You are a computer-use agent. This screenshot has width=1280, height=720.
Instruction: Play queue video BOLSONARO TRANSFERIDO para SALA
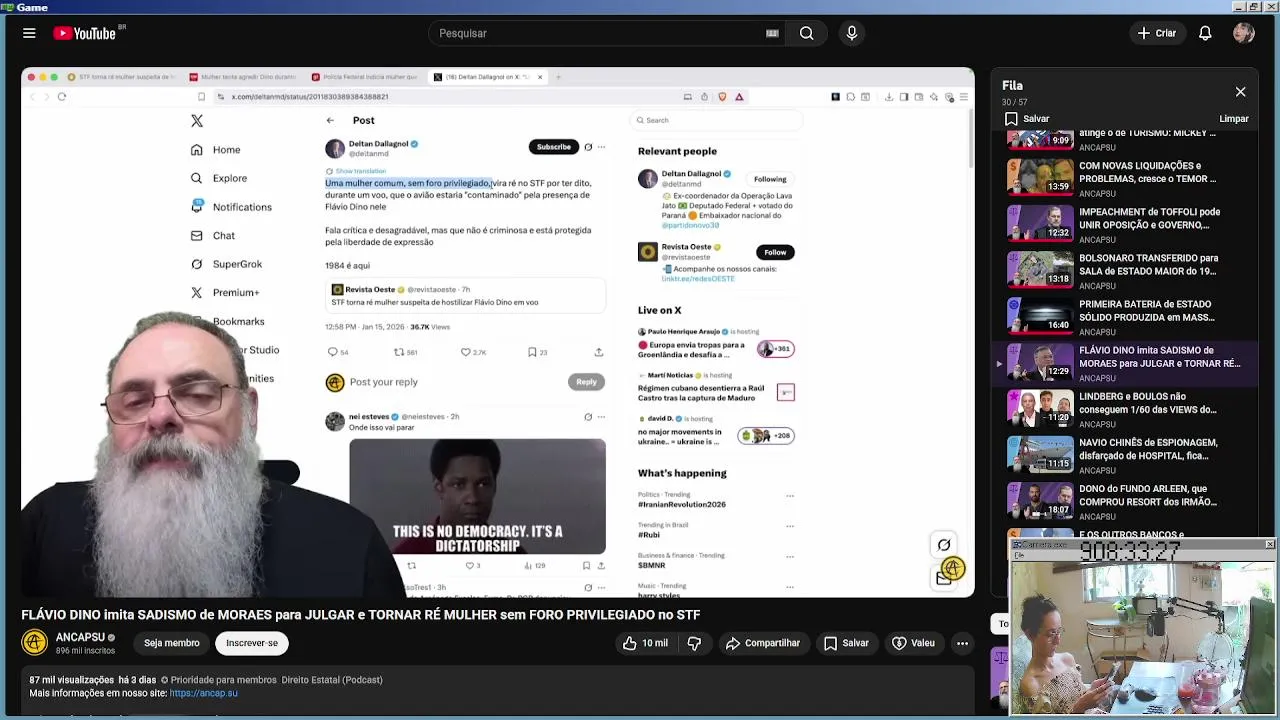(x=1127, y=270)
